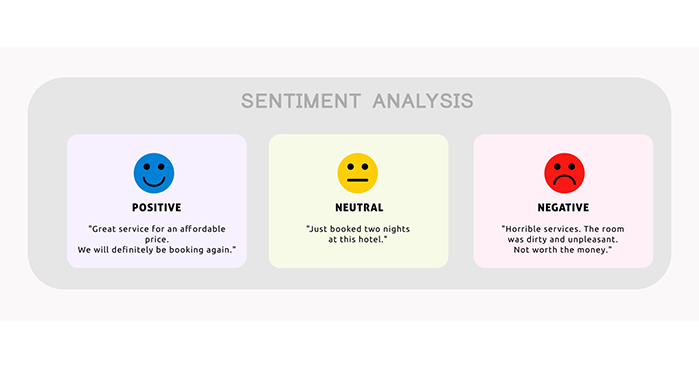
Task: Click "was dirty and unpleasant." text
Action: point(563,239)
